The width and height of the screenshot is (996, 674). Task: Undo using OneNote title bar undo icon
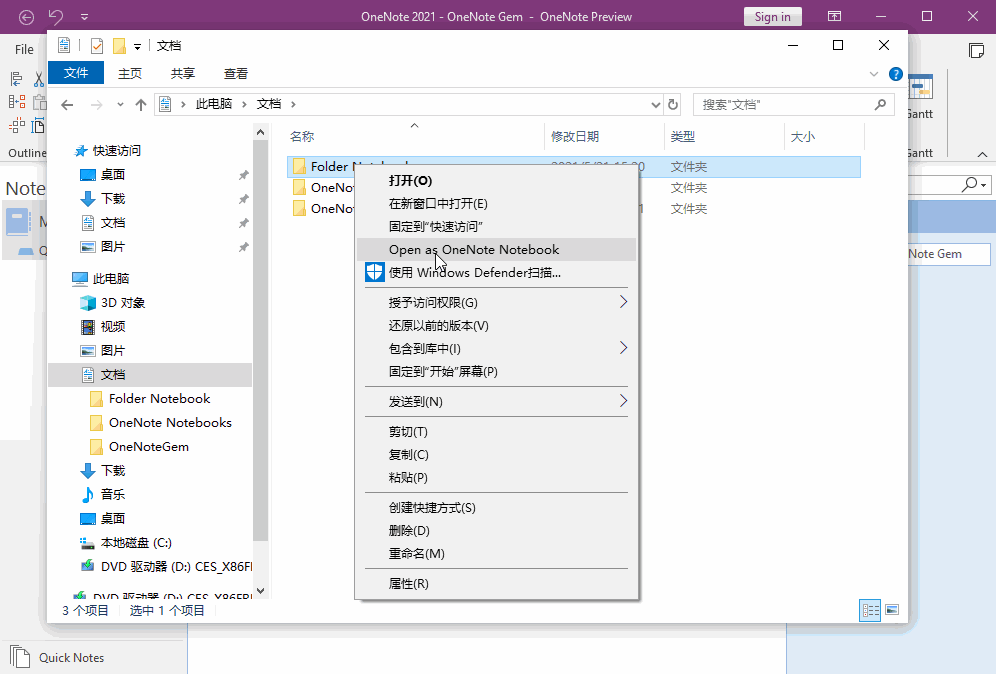pyautogui.click(x=57, y=17)
